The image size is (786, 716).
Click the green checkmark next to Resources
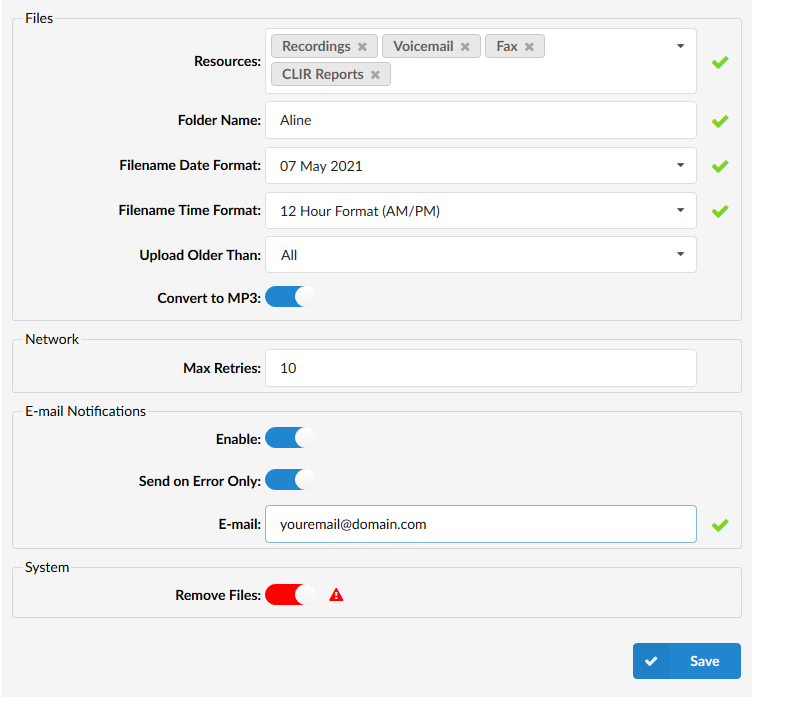coord(720,62)
